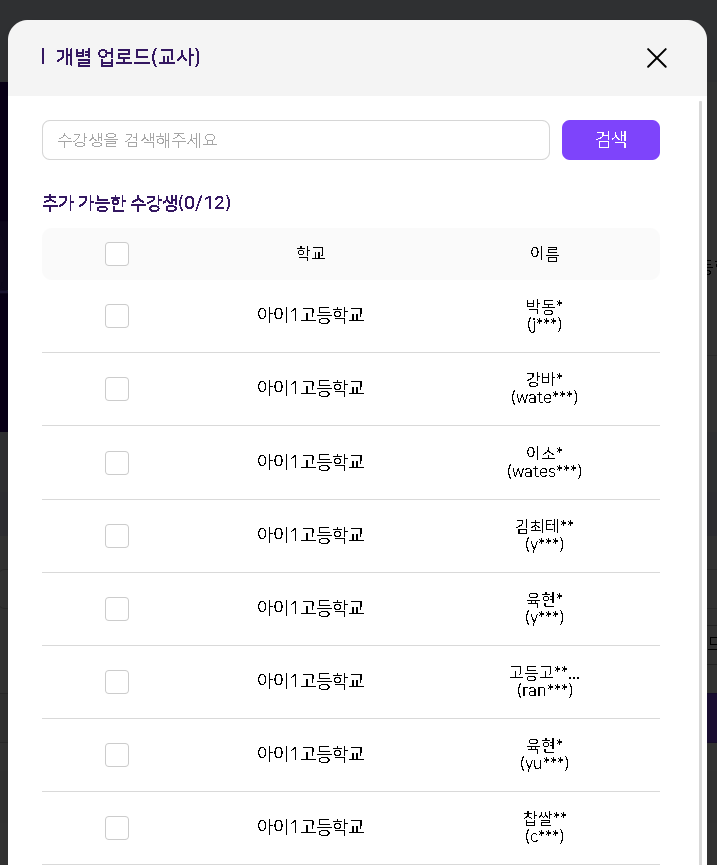Close the 개별 업로드(교사) dialog
717x865 pixels.
coord(656,58)
